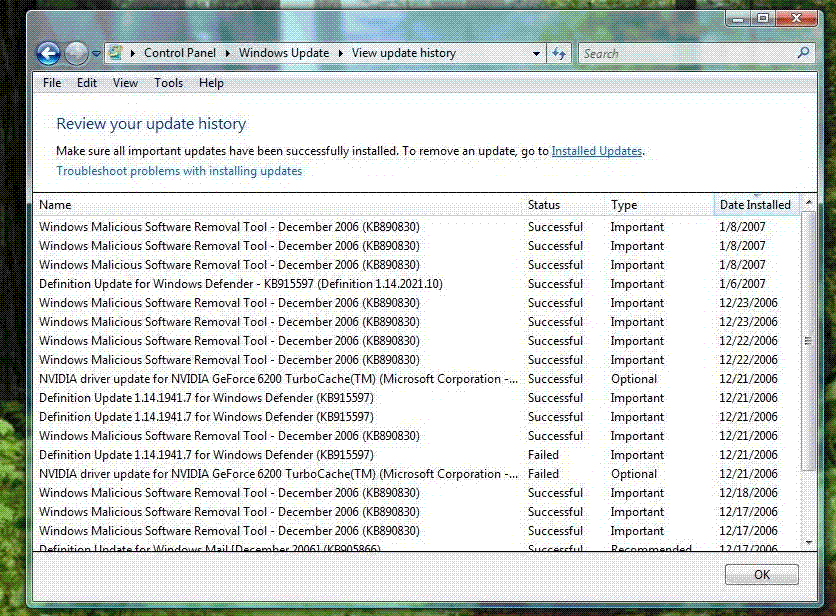
Task: Select failed NVIDIA GeForce 6200 driver update row
Action: click(417, 474)
